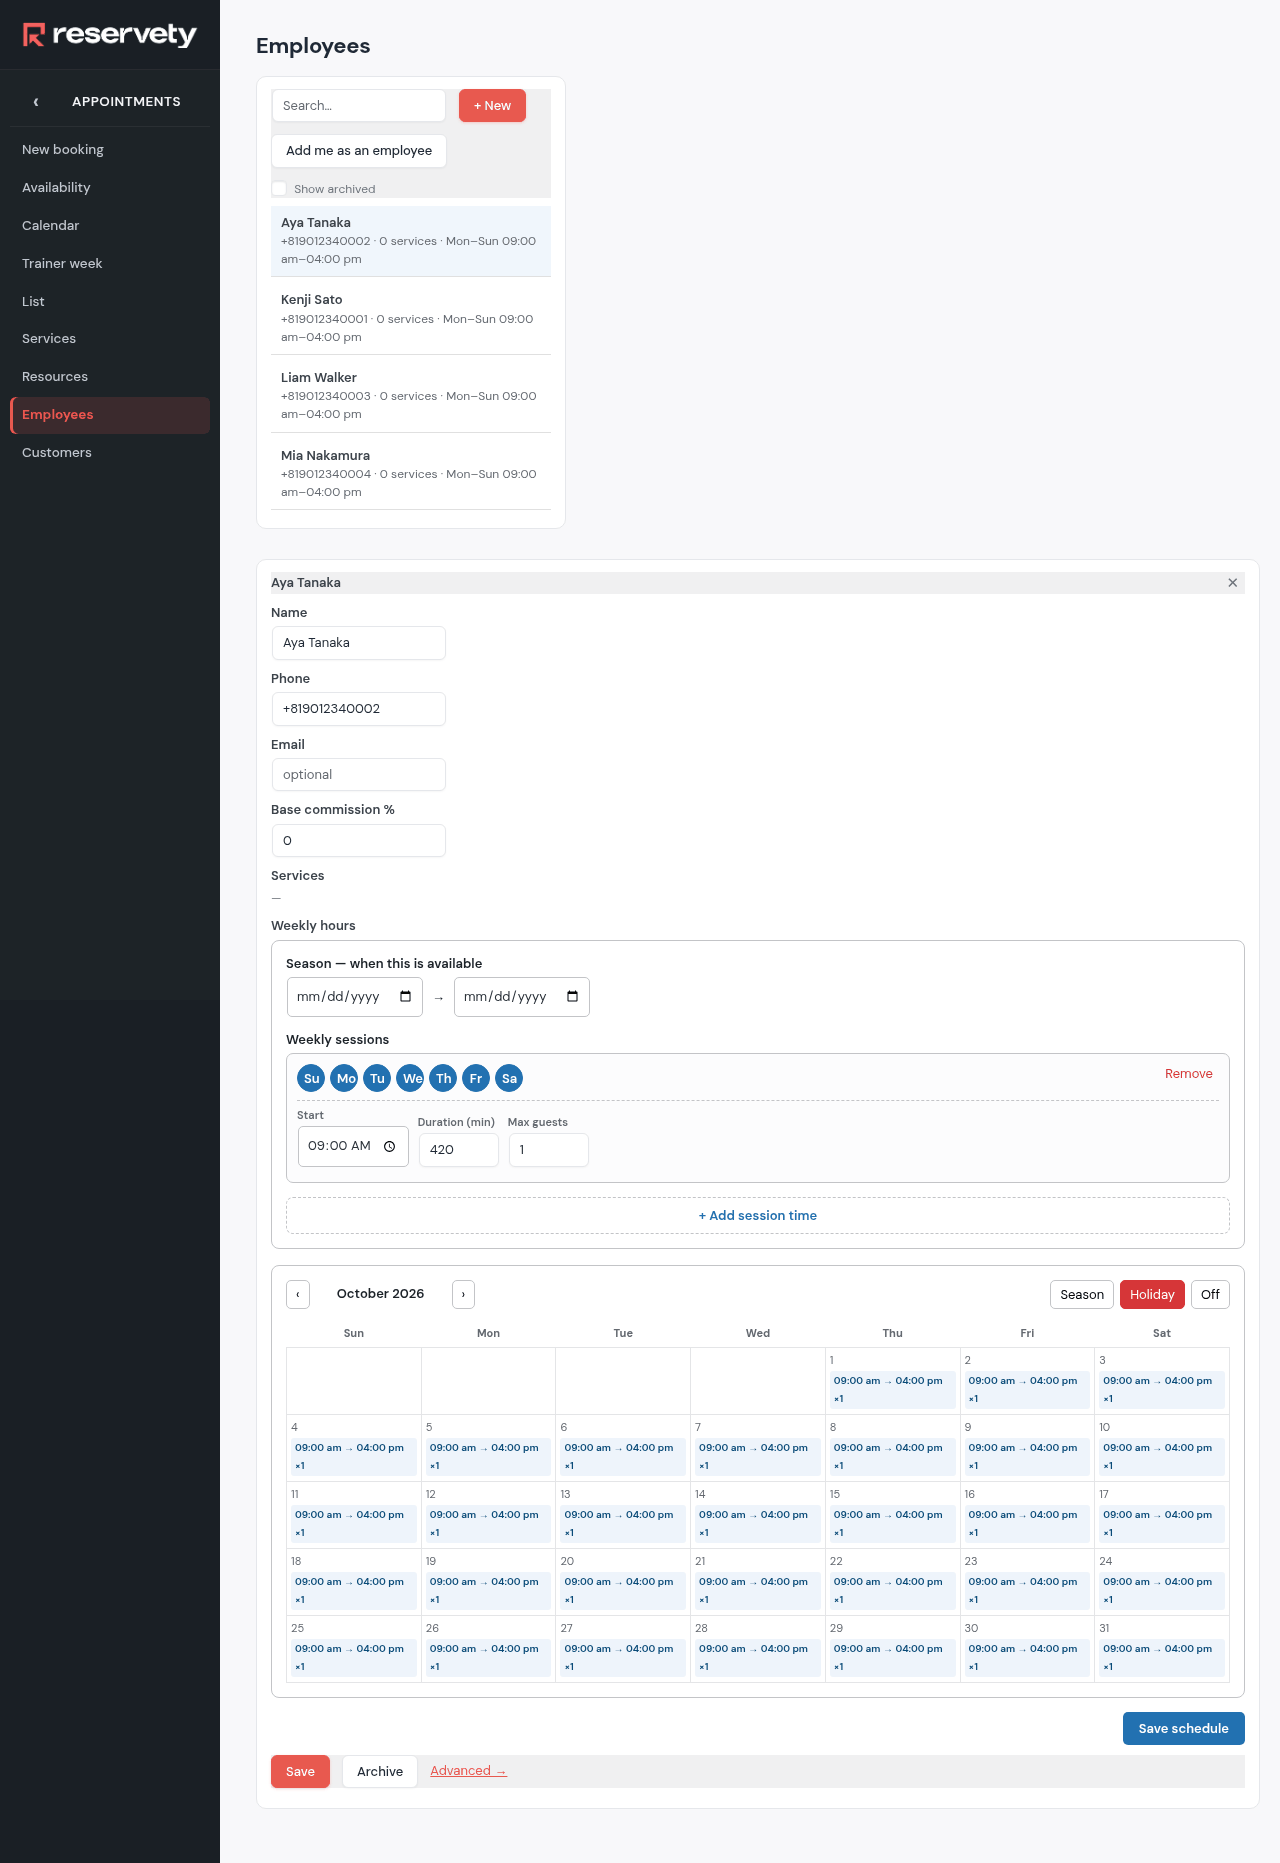The height and width of the screenshot is (1863, 1280).
Task: Go to previous month in schedule calendar
Action: click(298, 1294)
